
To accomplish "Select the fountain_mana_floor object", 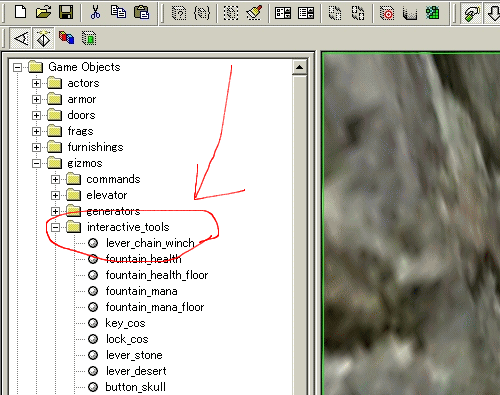I will click(155, 307).
